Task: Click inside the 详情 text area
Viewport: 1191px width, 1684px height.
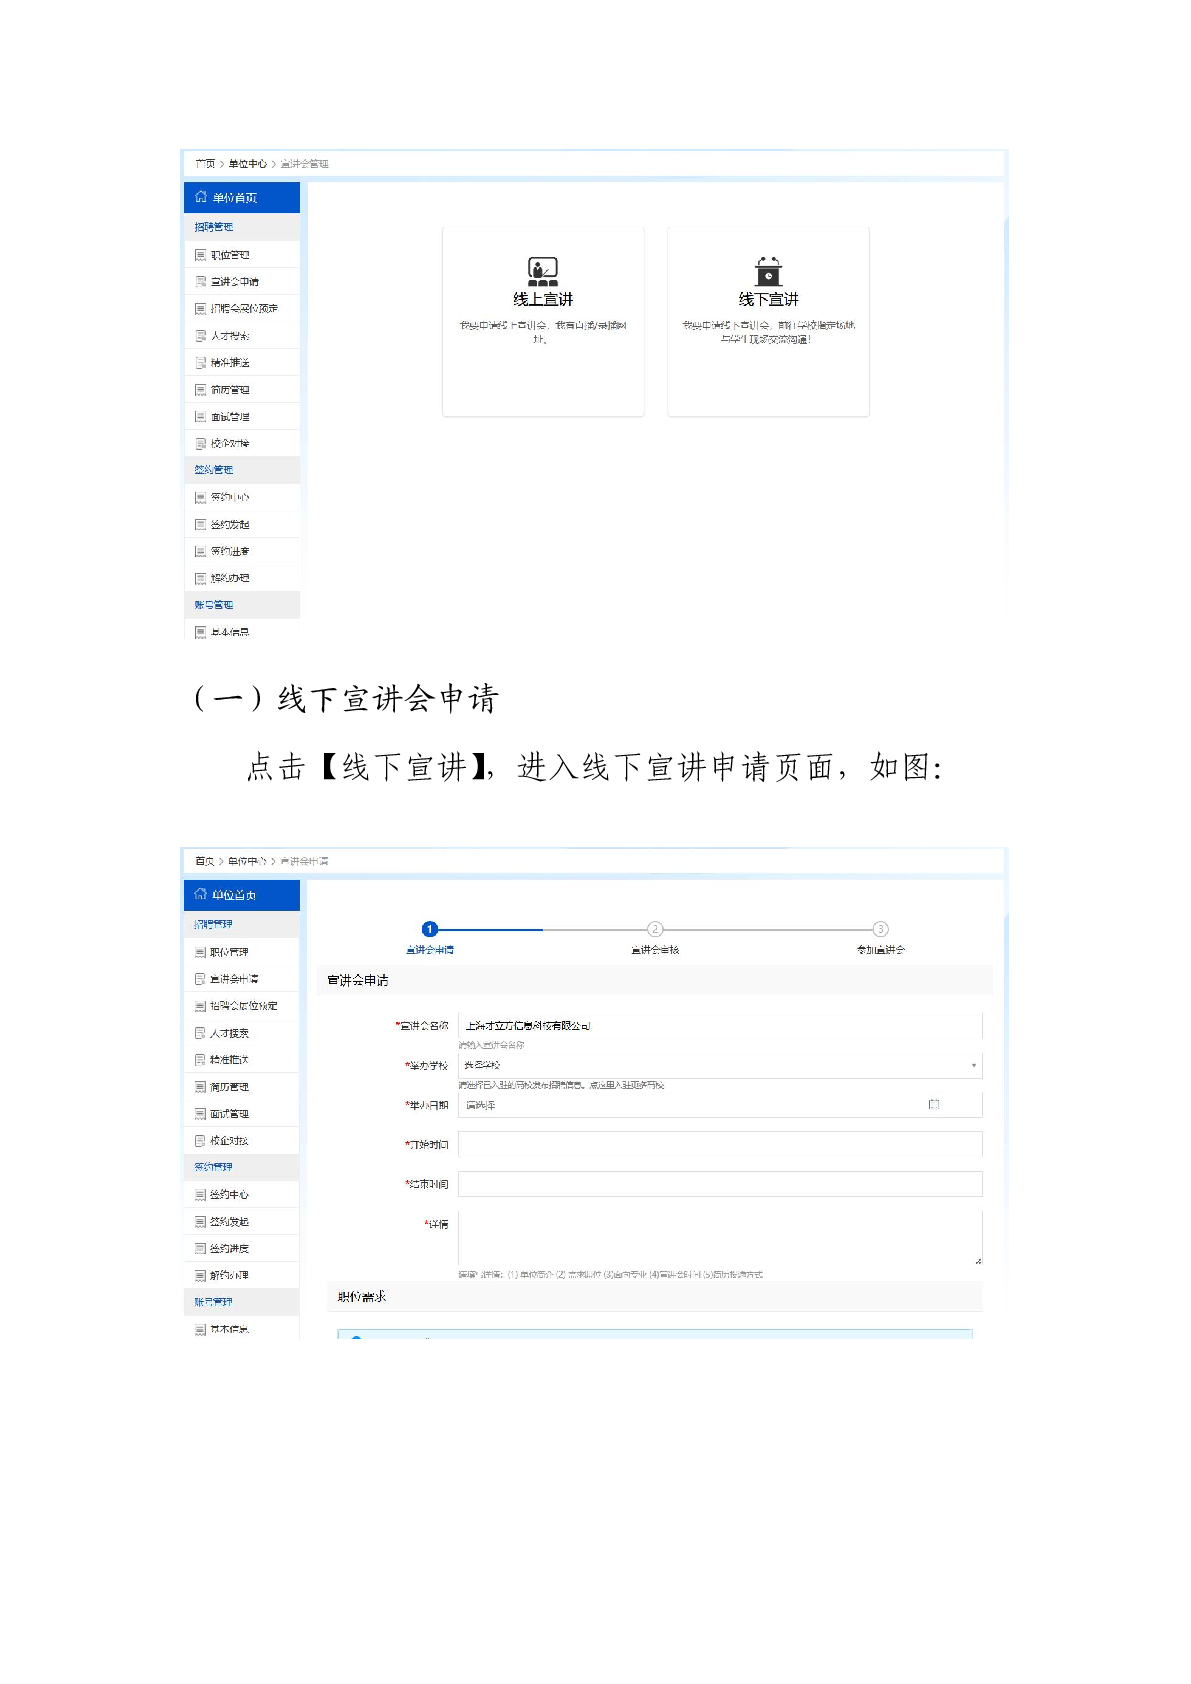Action: point(720,1237)
